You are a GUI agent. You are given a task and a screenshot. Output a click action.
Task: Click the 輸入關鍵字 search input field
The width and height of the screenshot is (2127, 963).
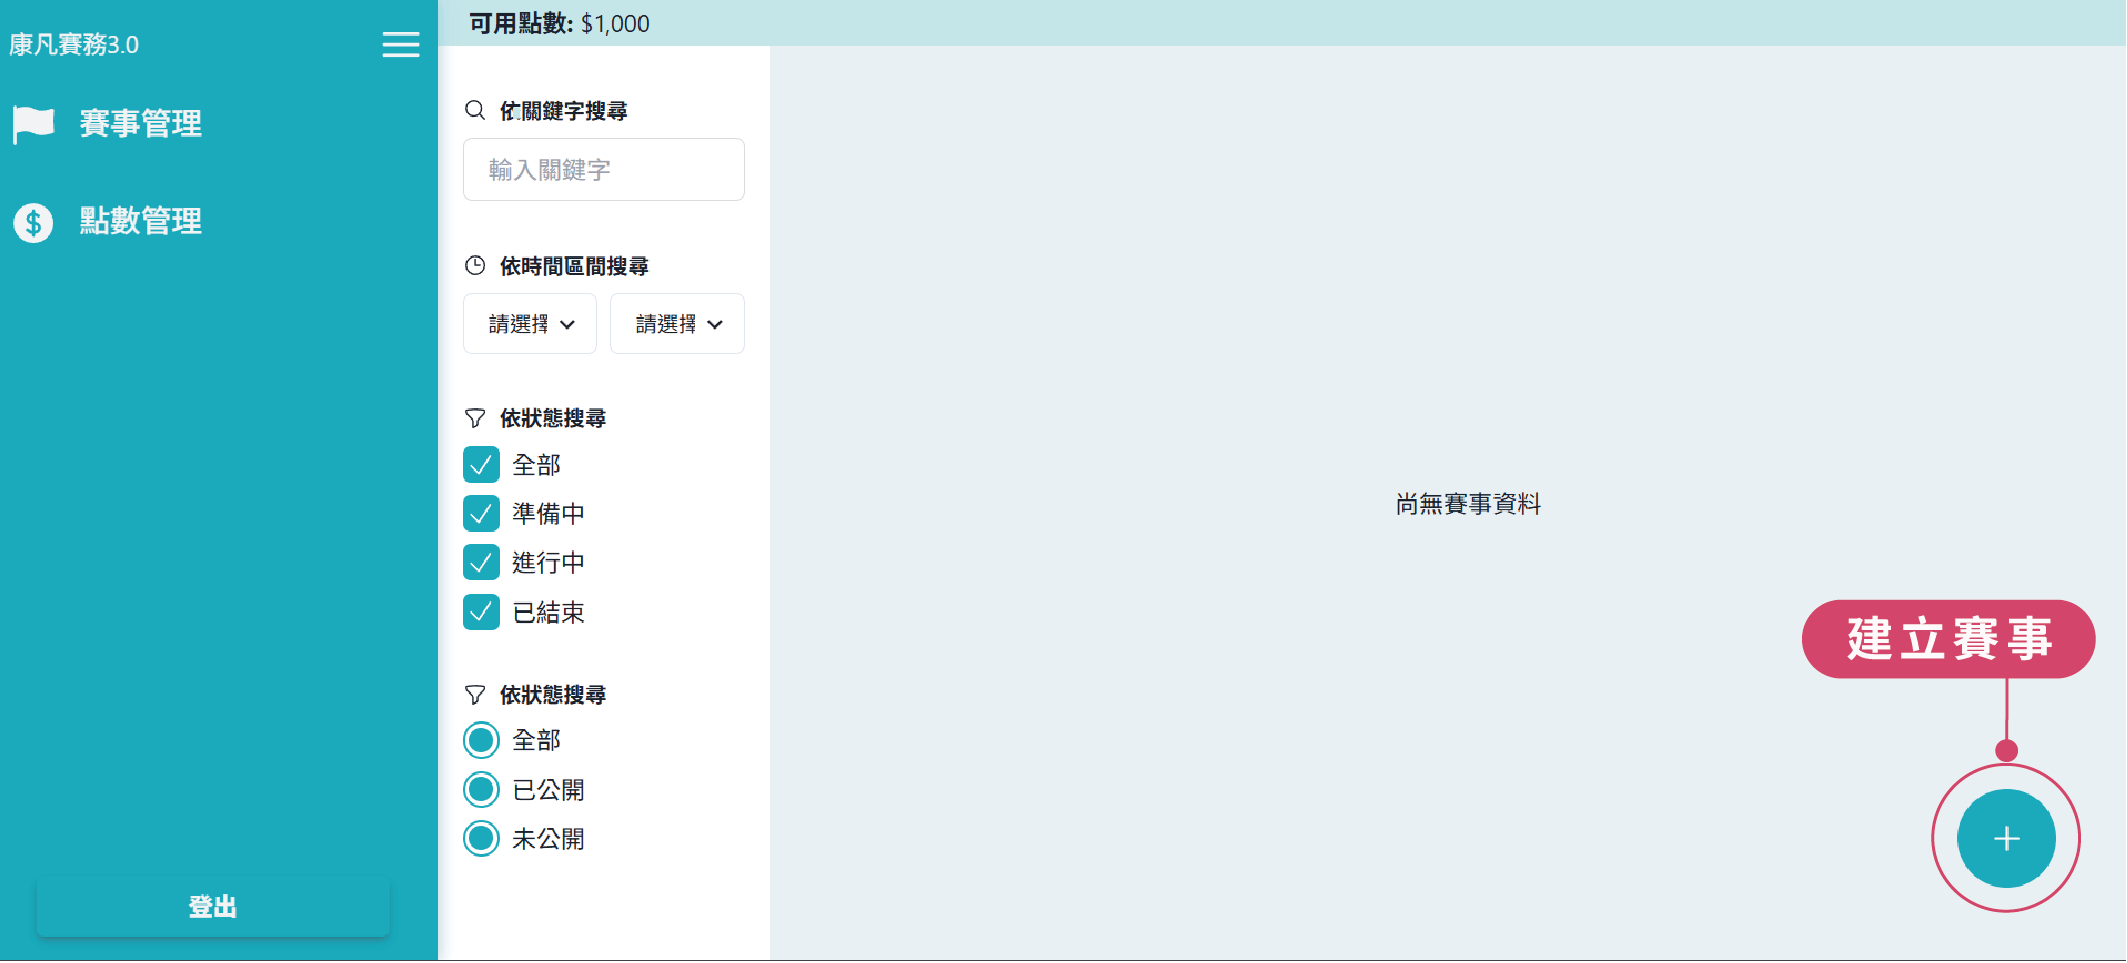tap(603, 170)
